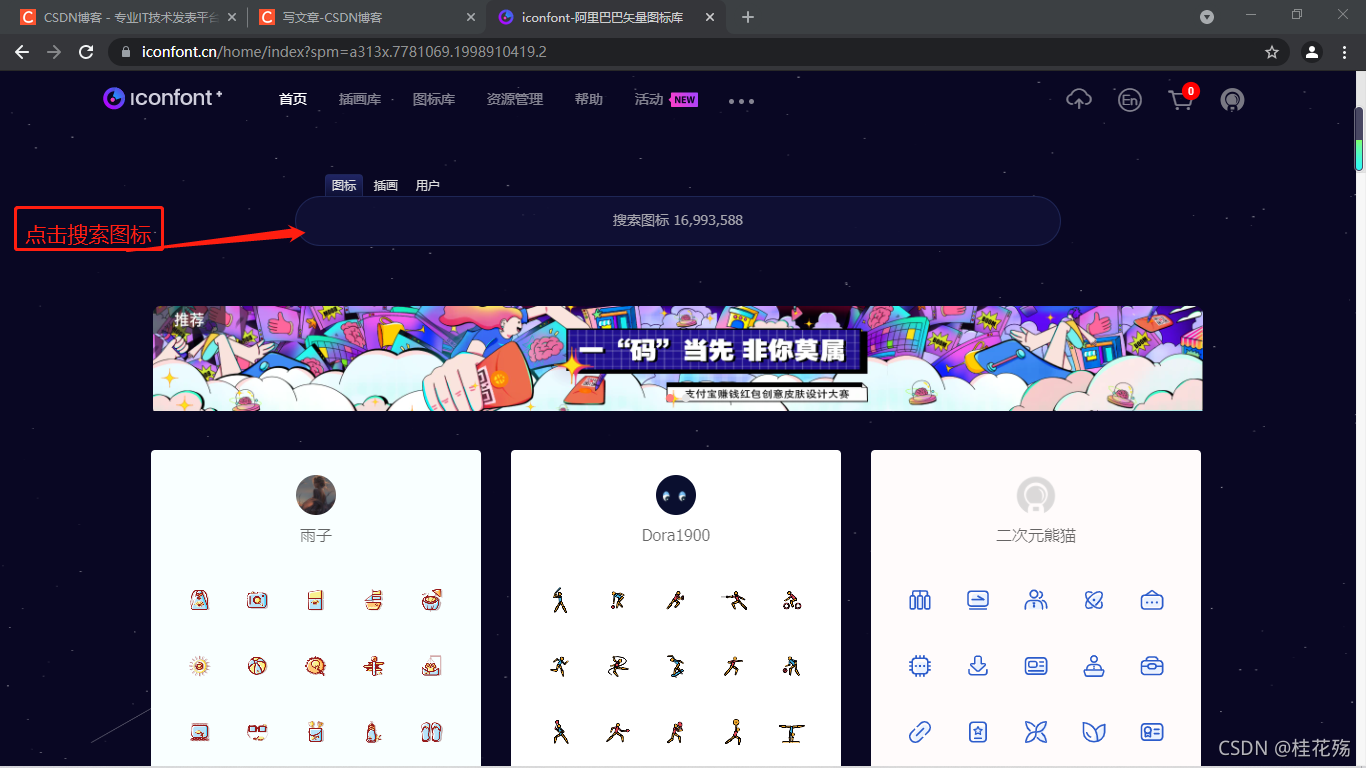The image size is (1366, 768).
Task: Open Chrome profile button
Action: pos(1312,52)
